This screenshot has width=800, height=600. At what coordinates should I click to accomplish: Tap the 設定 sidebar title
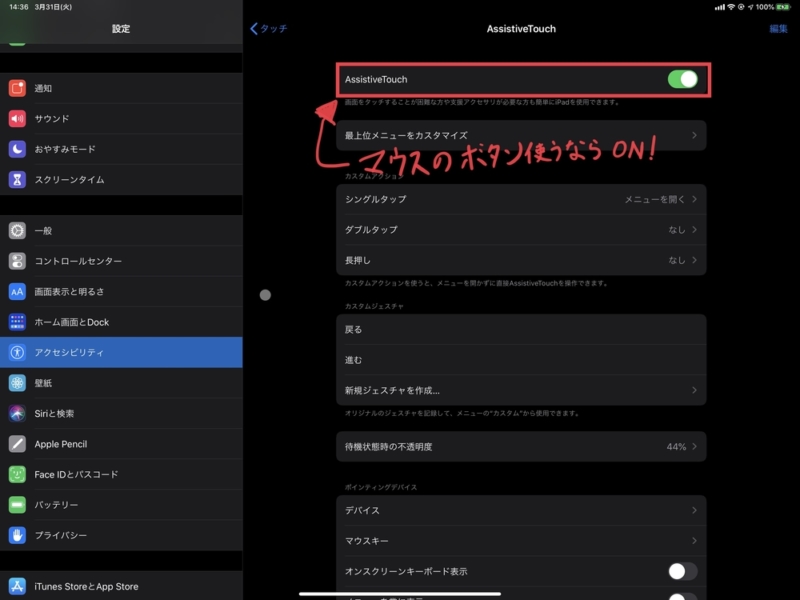tap(121, 29)
